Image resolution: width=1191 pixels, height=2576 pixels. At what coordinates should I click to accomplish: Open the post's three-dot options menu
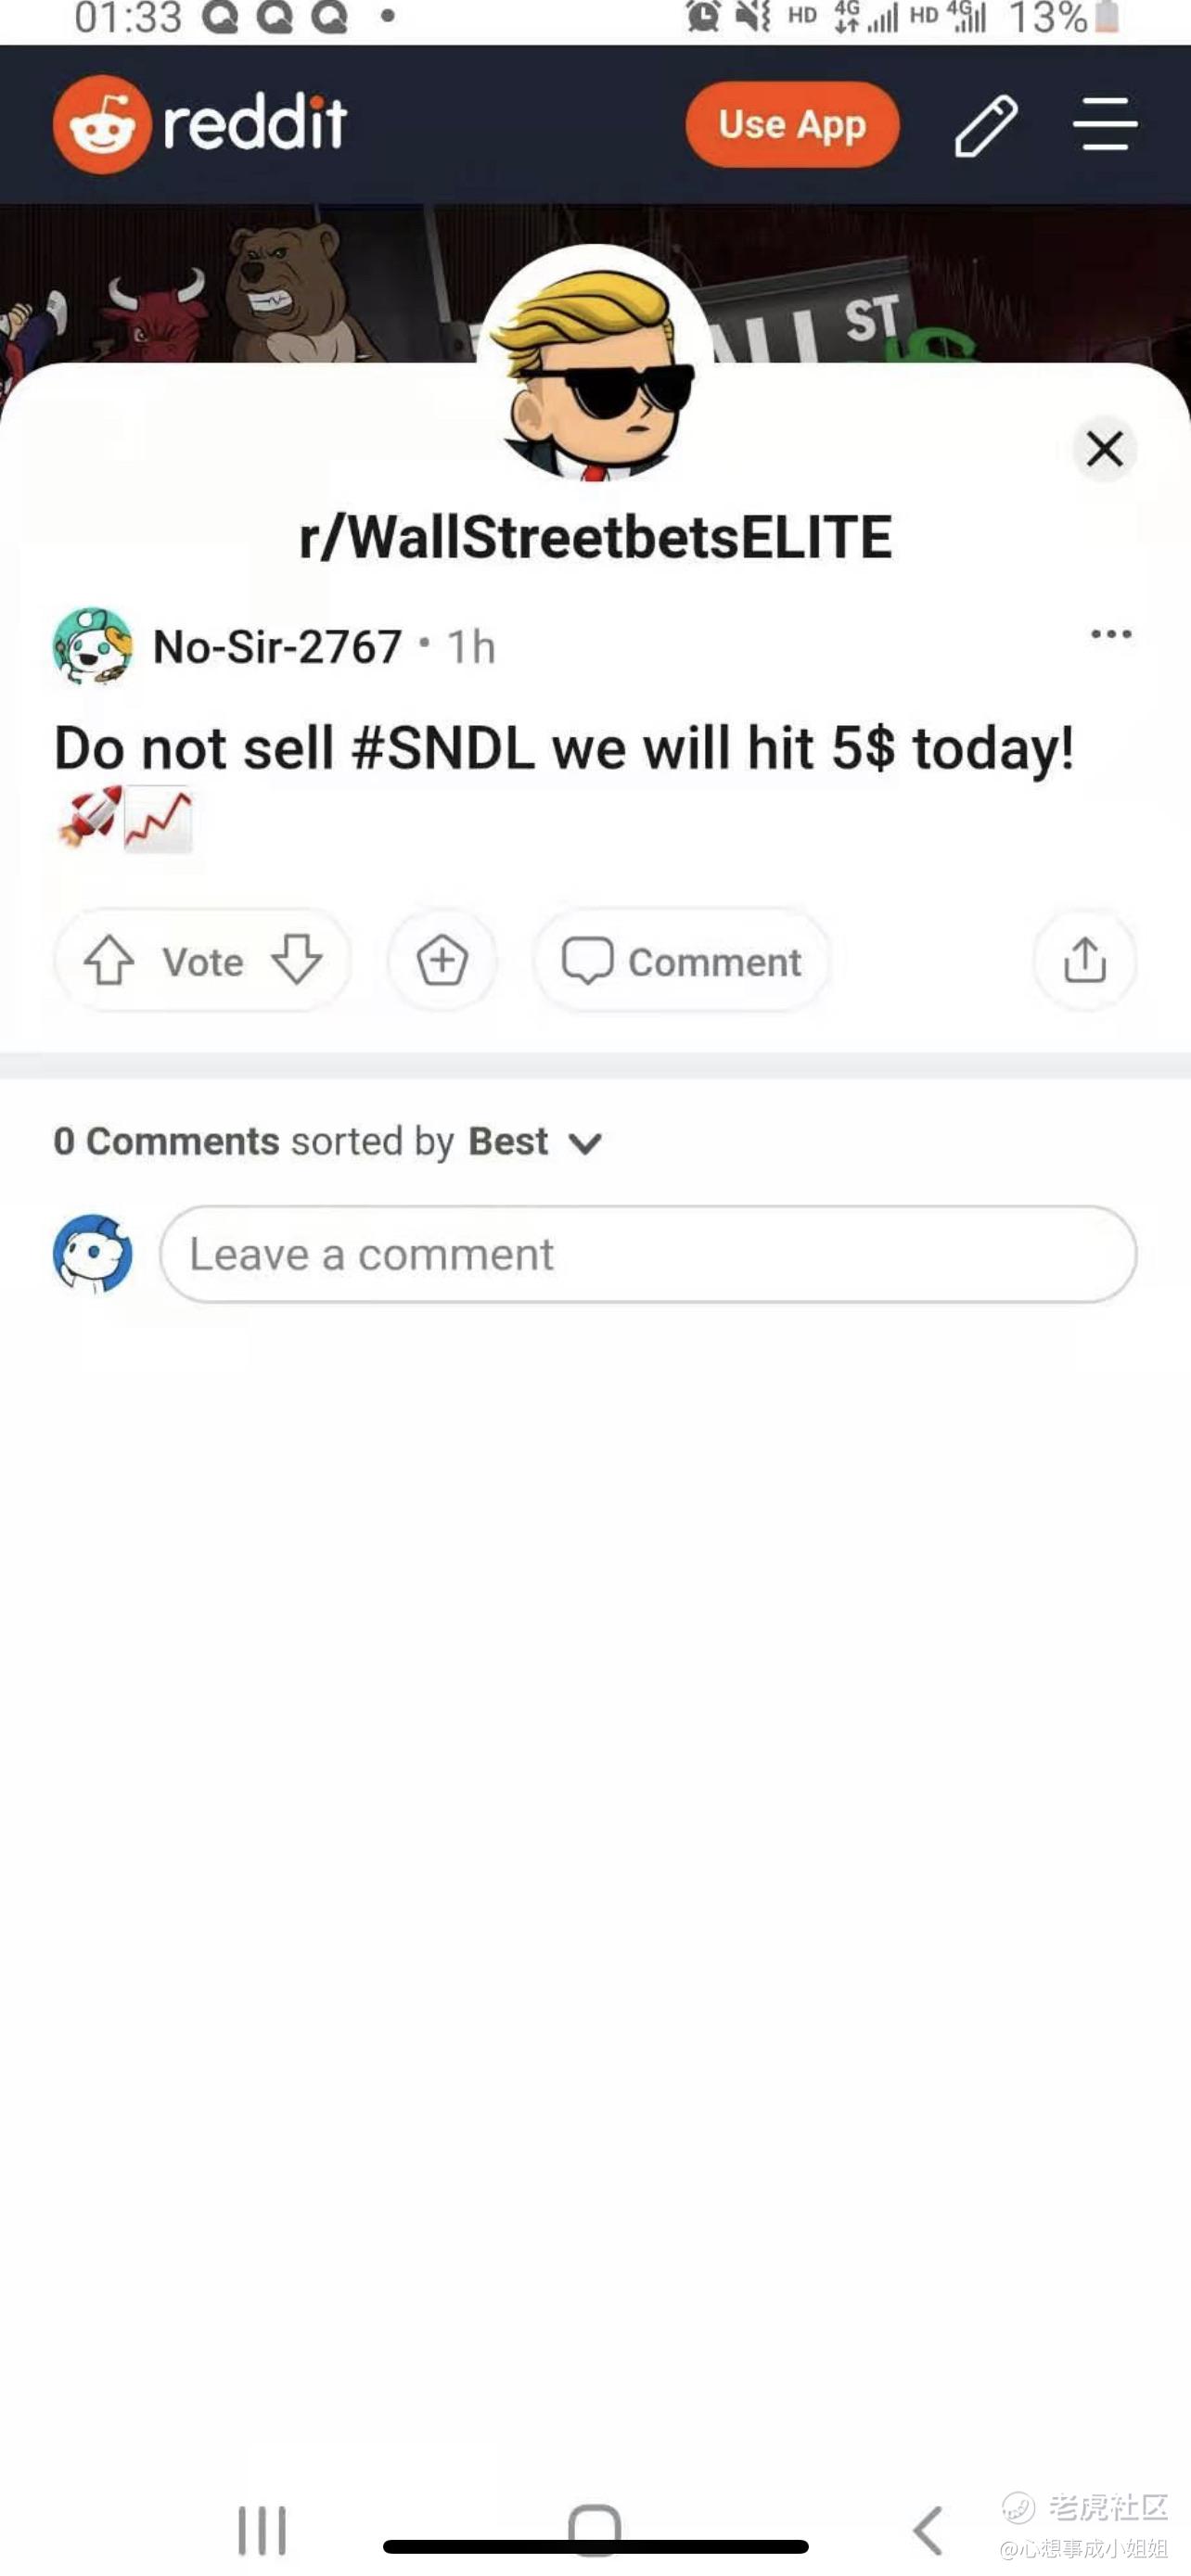(x=1110, y=634)
